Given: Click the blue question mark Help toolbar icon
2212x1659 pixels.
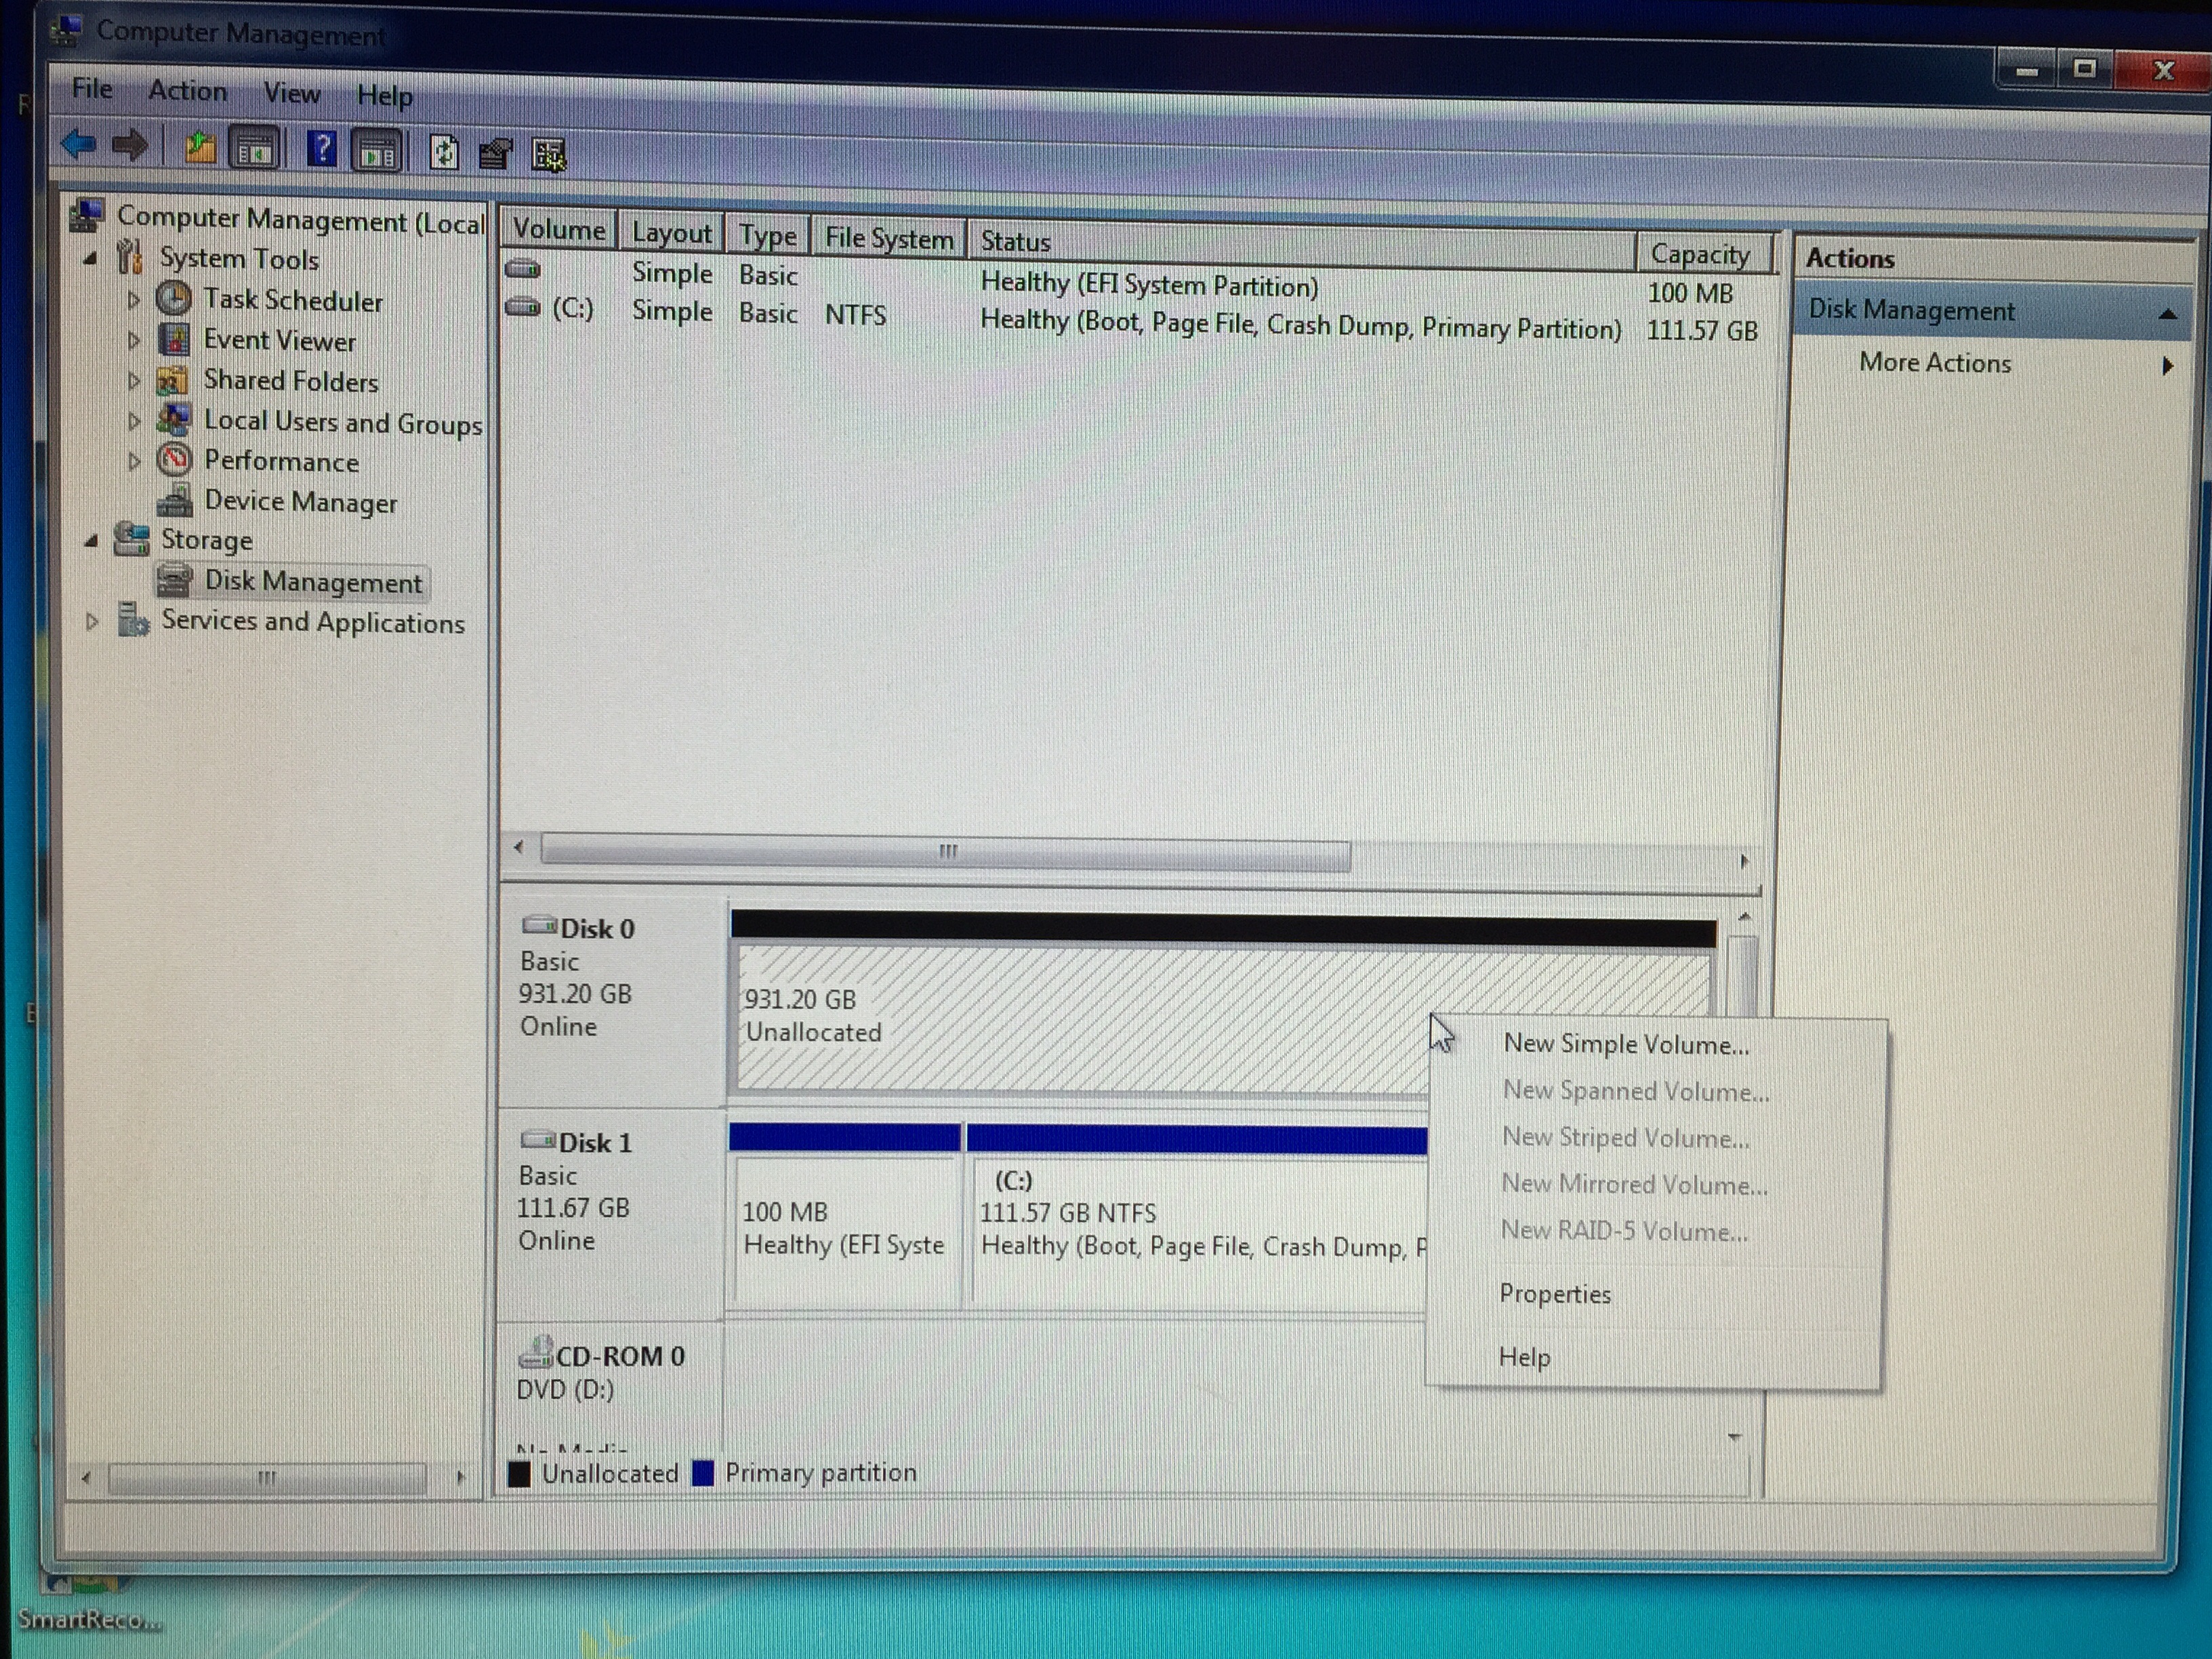Looking at the screenshot, I should pos(321,150).
